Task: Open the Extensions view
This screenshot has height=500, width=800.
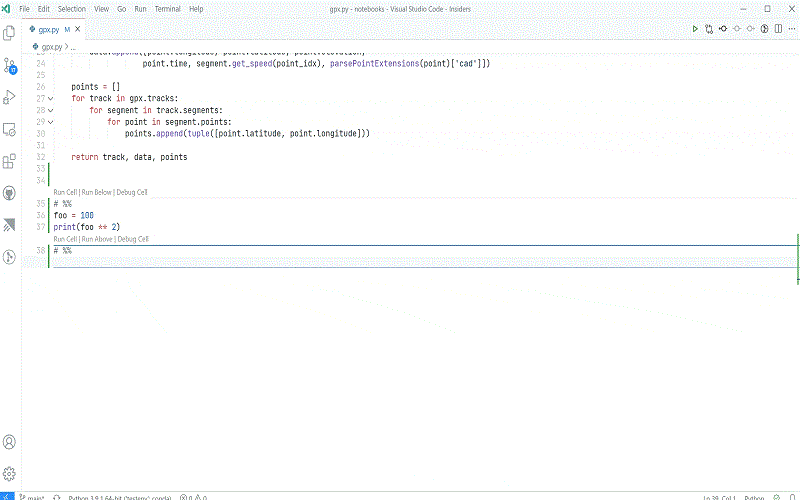Action: click(9, 161)
